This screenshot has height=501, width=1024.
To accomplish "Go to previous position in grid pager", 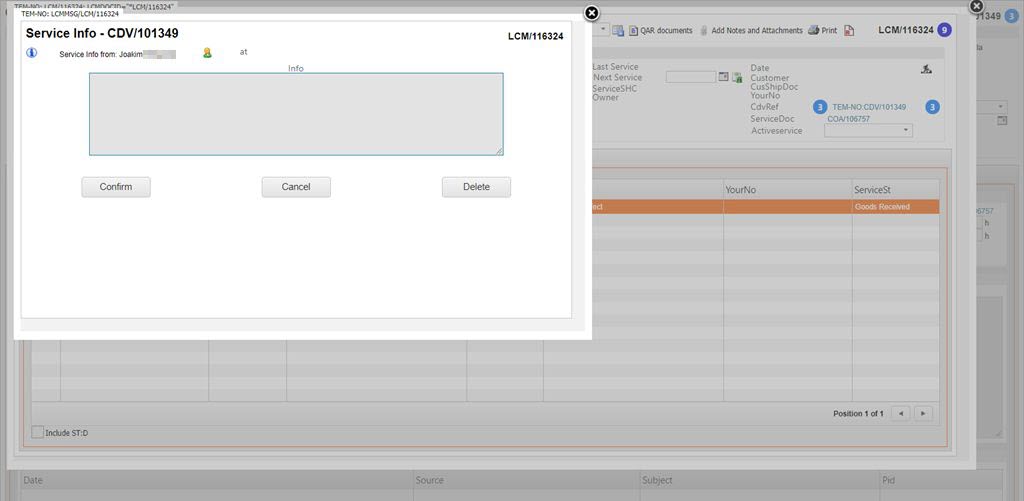I will click(900, 413).
